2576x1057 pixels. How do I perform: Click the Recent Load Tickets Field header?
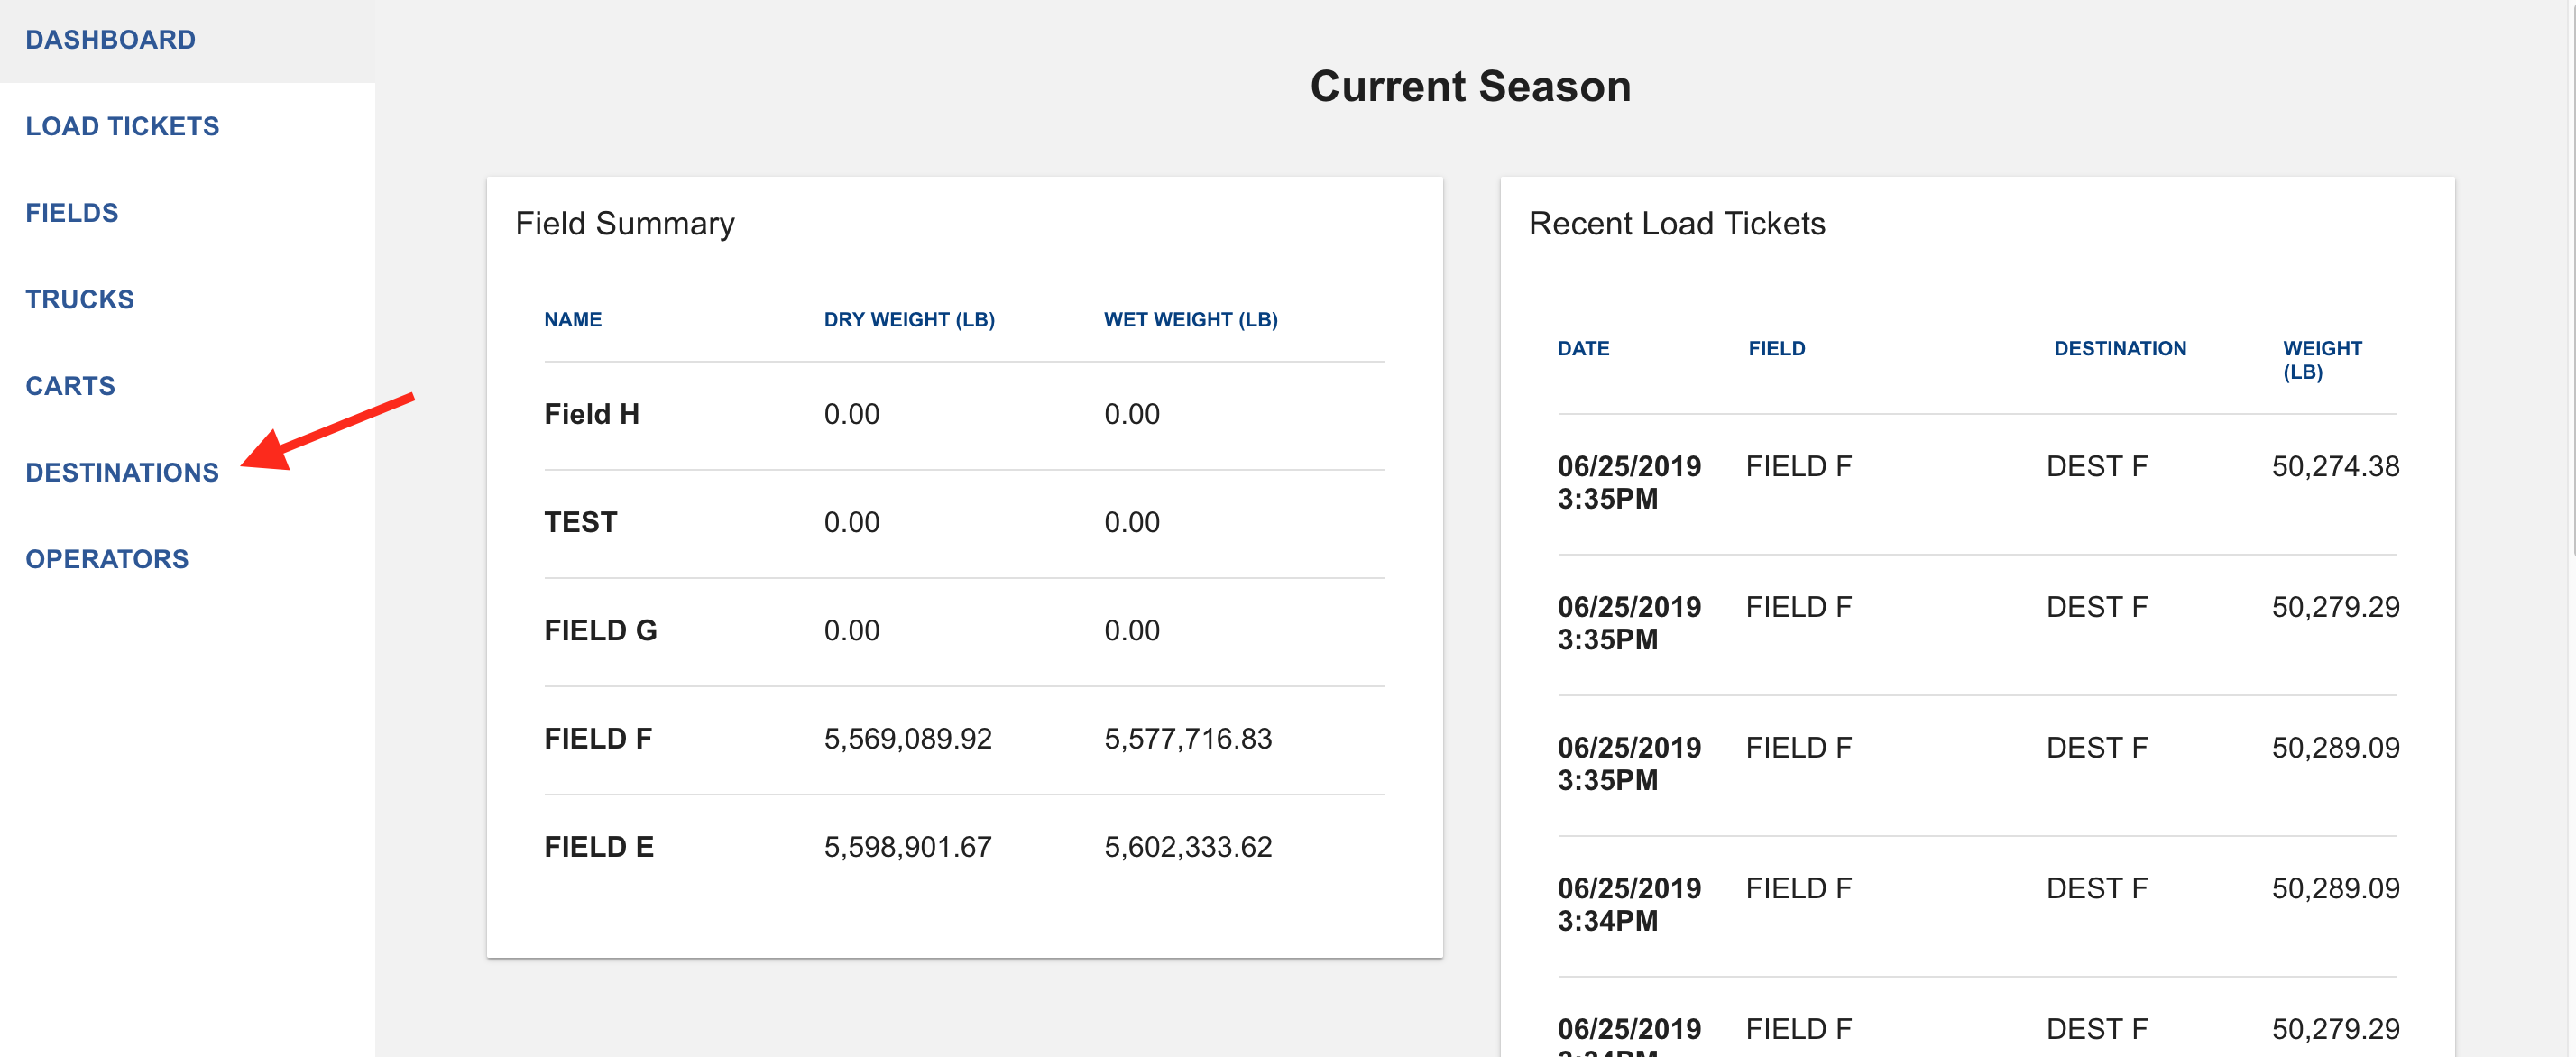[1776, 349]
